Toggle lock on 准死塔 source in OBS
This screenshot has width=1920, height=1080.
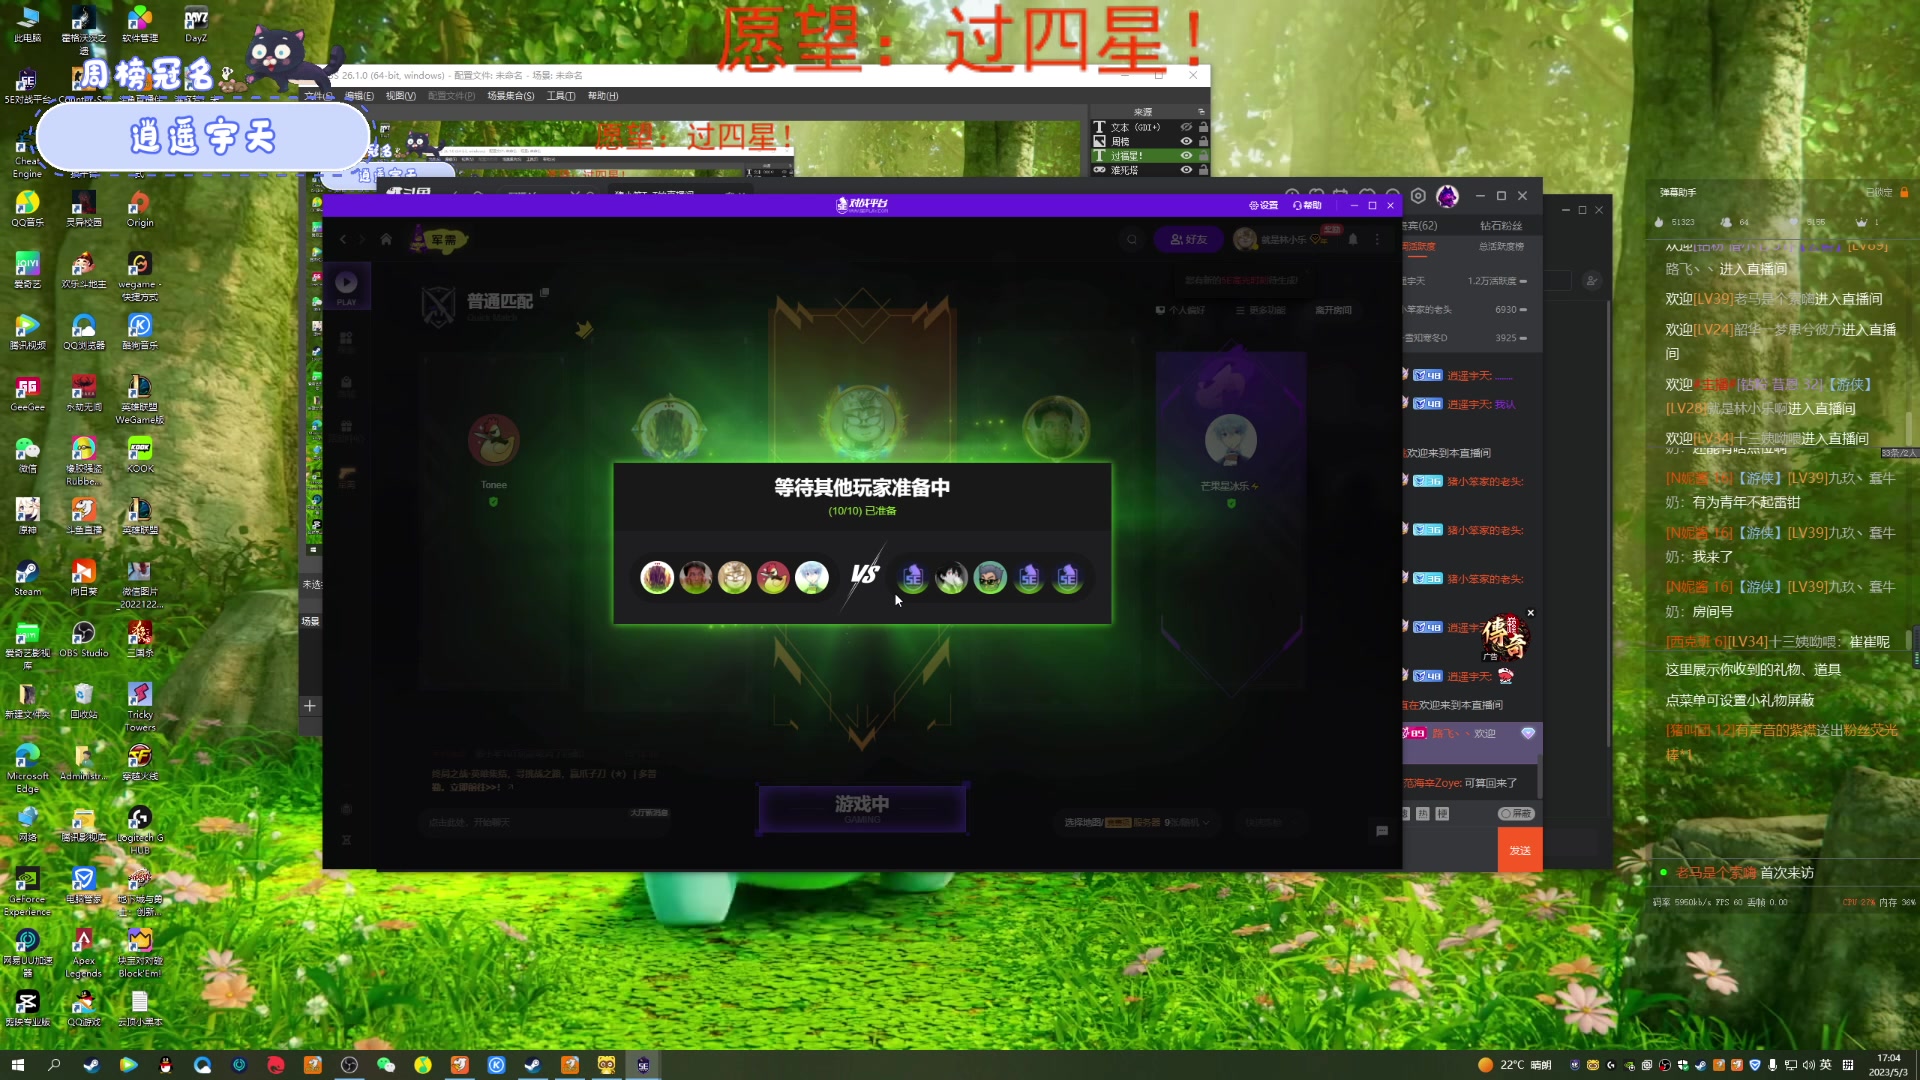1203,169
